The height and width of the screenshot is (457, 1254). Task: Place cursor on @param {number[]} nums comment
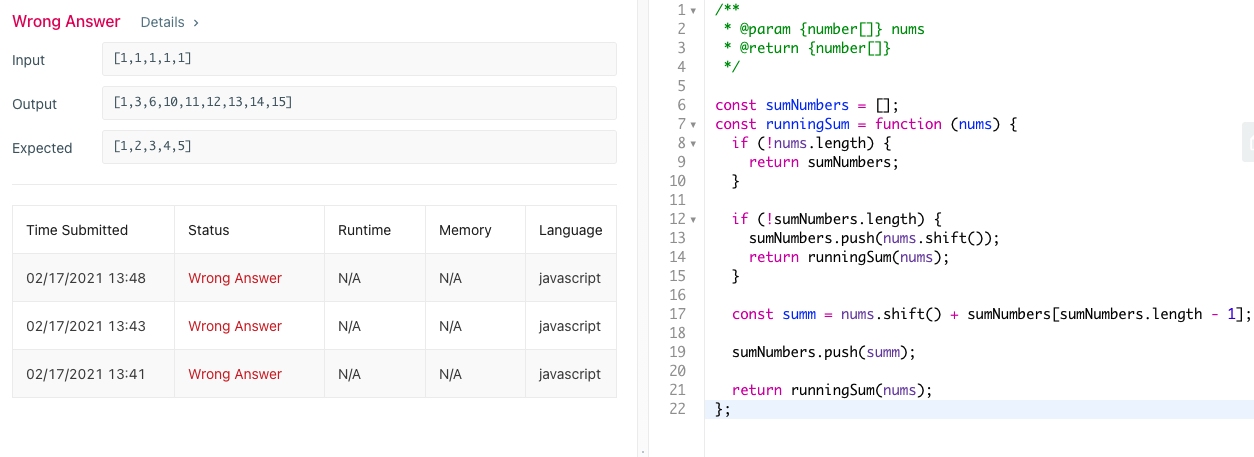(824, 29)
